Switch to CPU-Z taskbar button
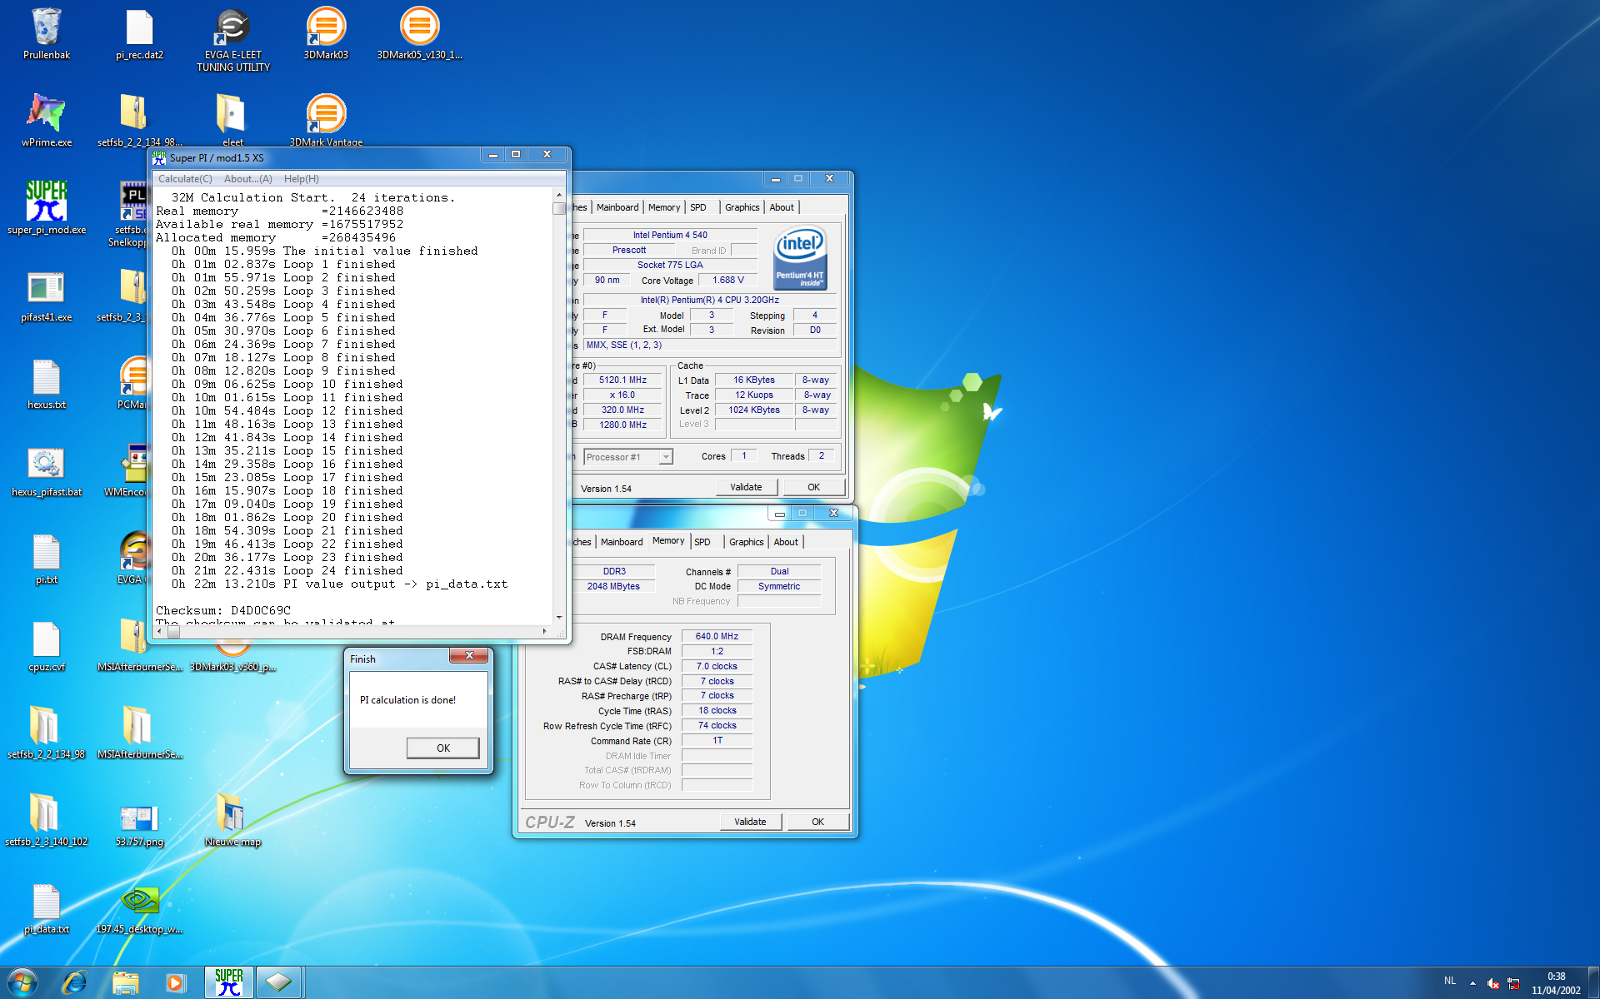This screenshot has width=1600, height=999. 278,983
